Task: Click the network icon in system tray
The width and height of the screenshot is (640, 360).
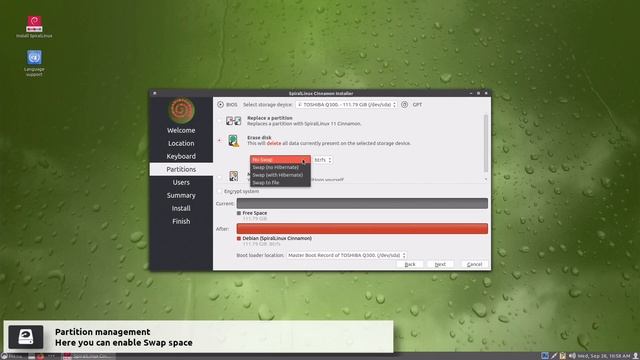Action: pyautogui.click(x=554, y=356)
